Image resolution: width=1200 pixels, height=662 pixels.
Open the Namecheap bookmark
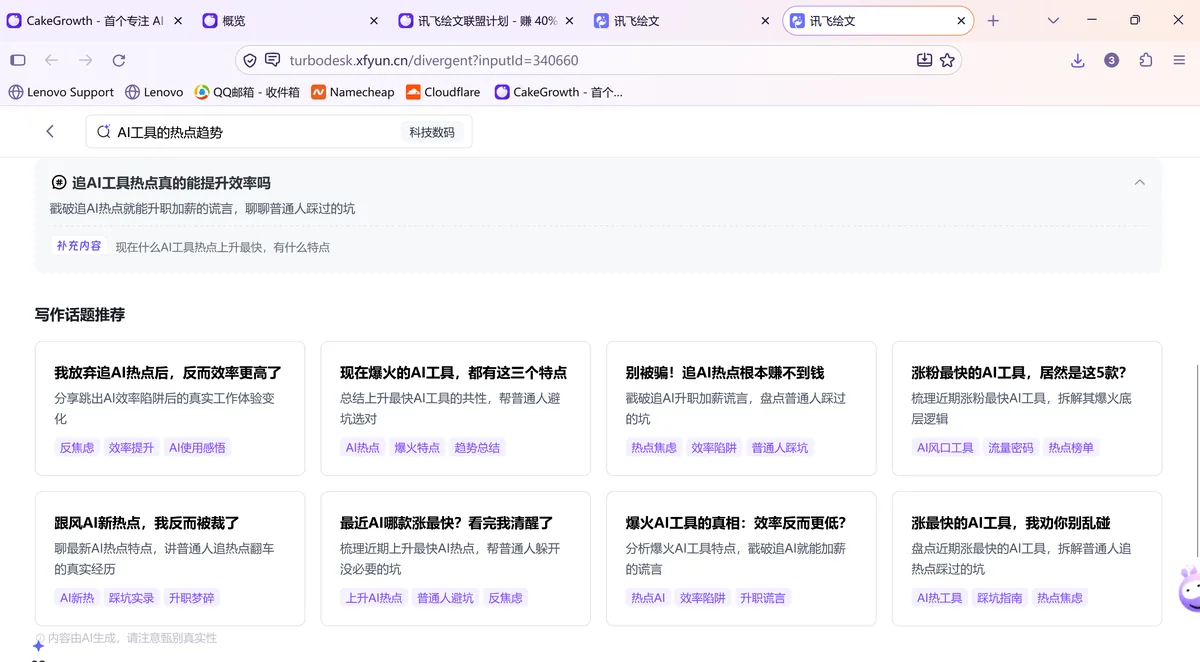pyautogui.click(x=353, y=92)
